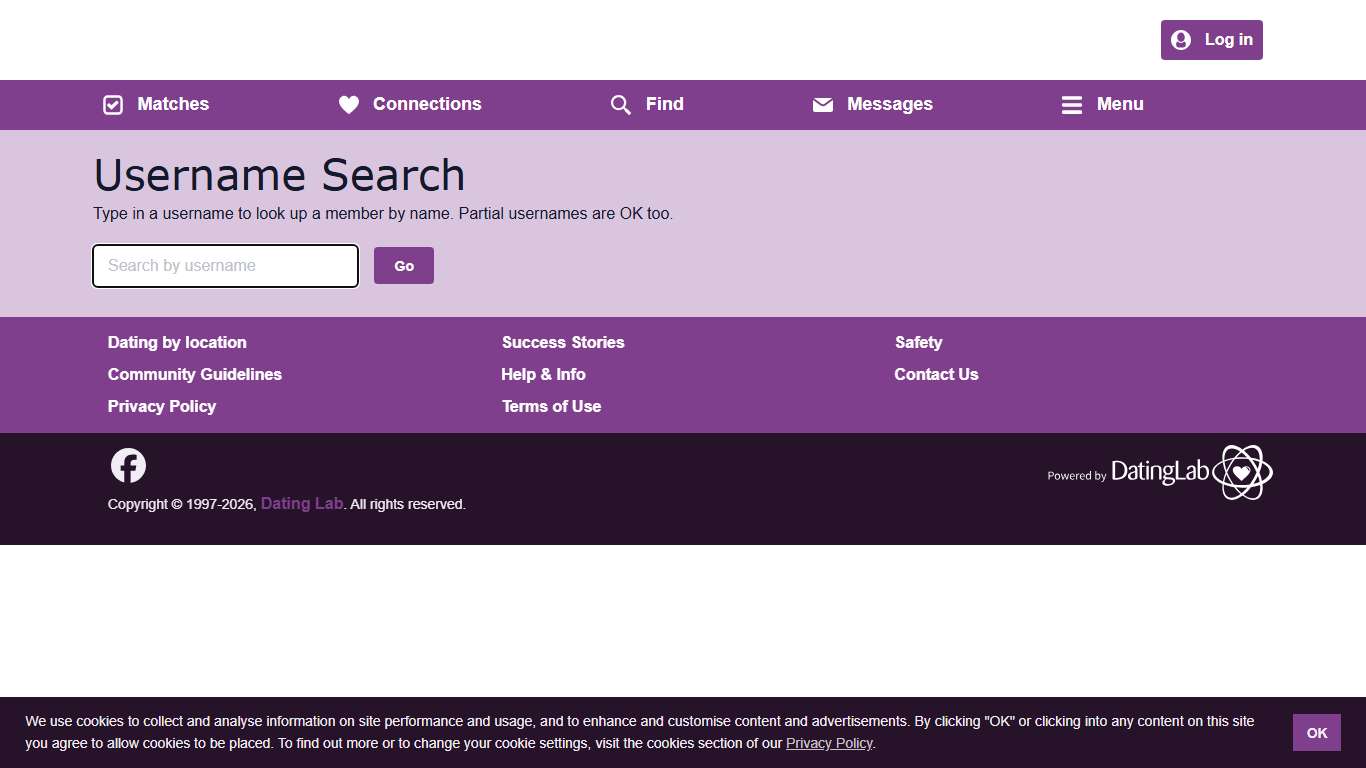Click the Connections heart icon
This screenshot has width=1366, height=768.
point(348,104)
